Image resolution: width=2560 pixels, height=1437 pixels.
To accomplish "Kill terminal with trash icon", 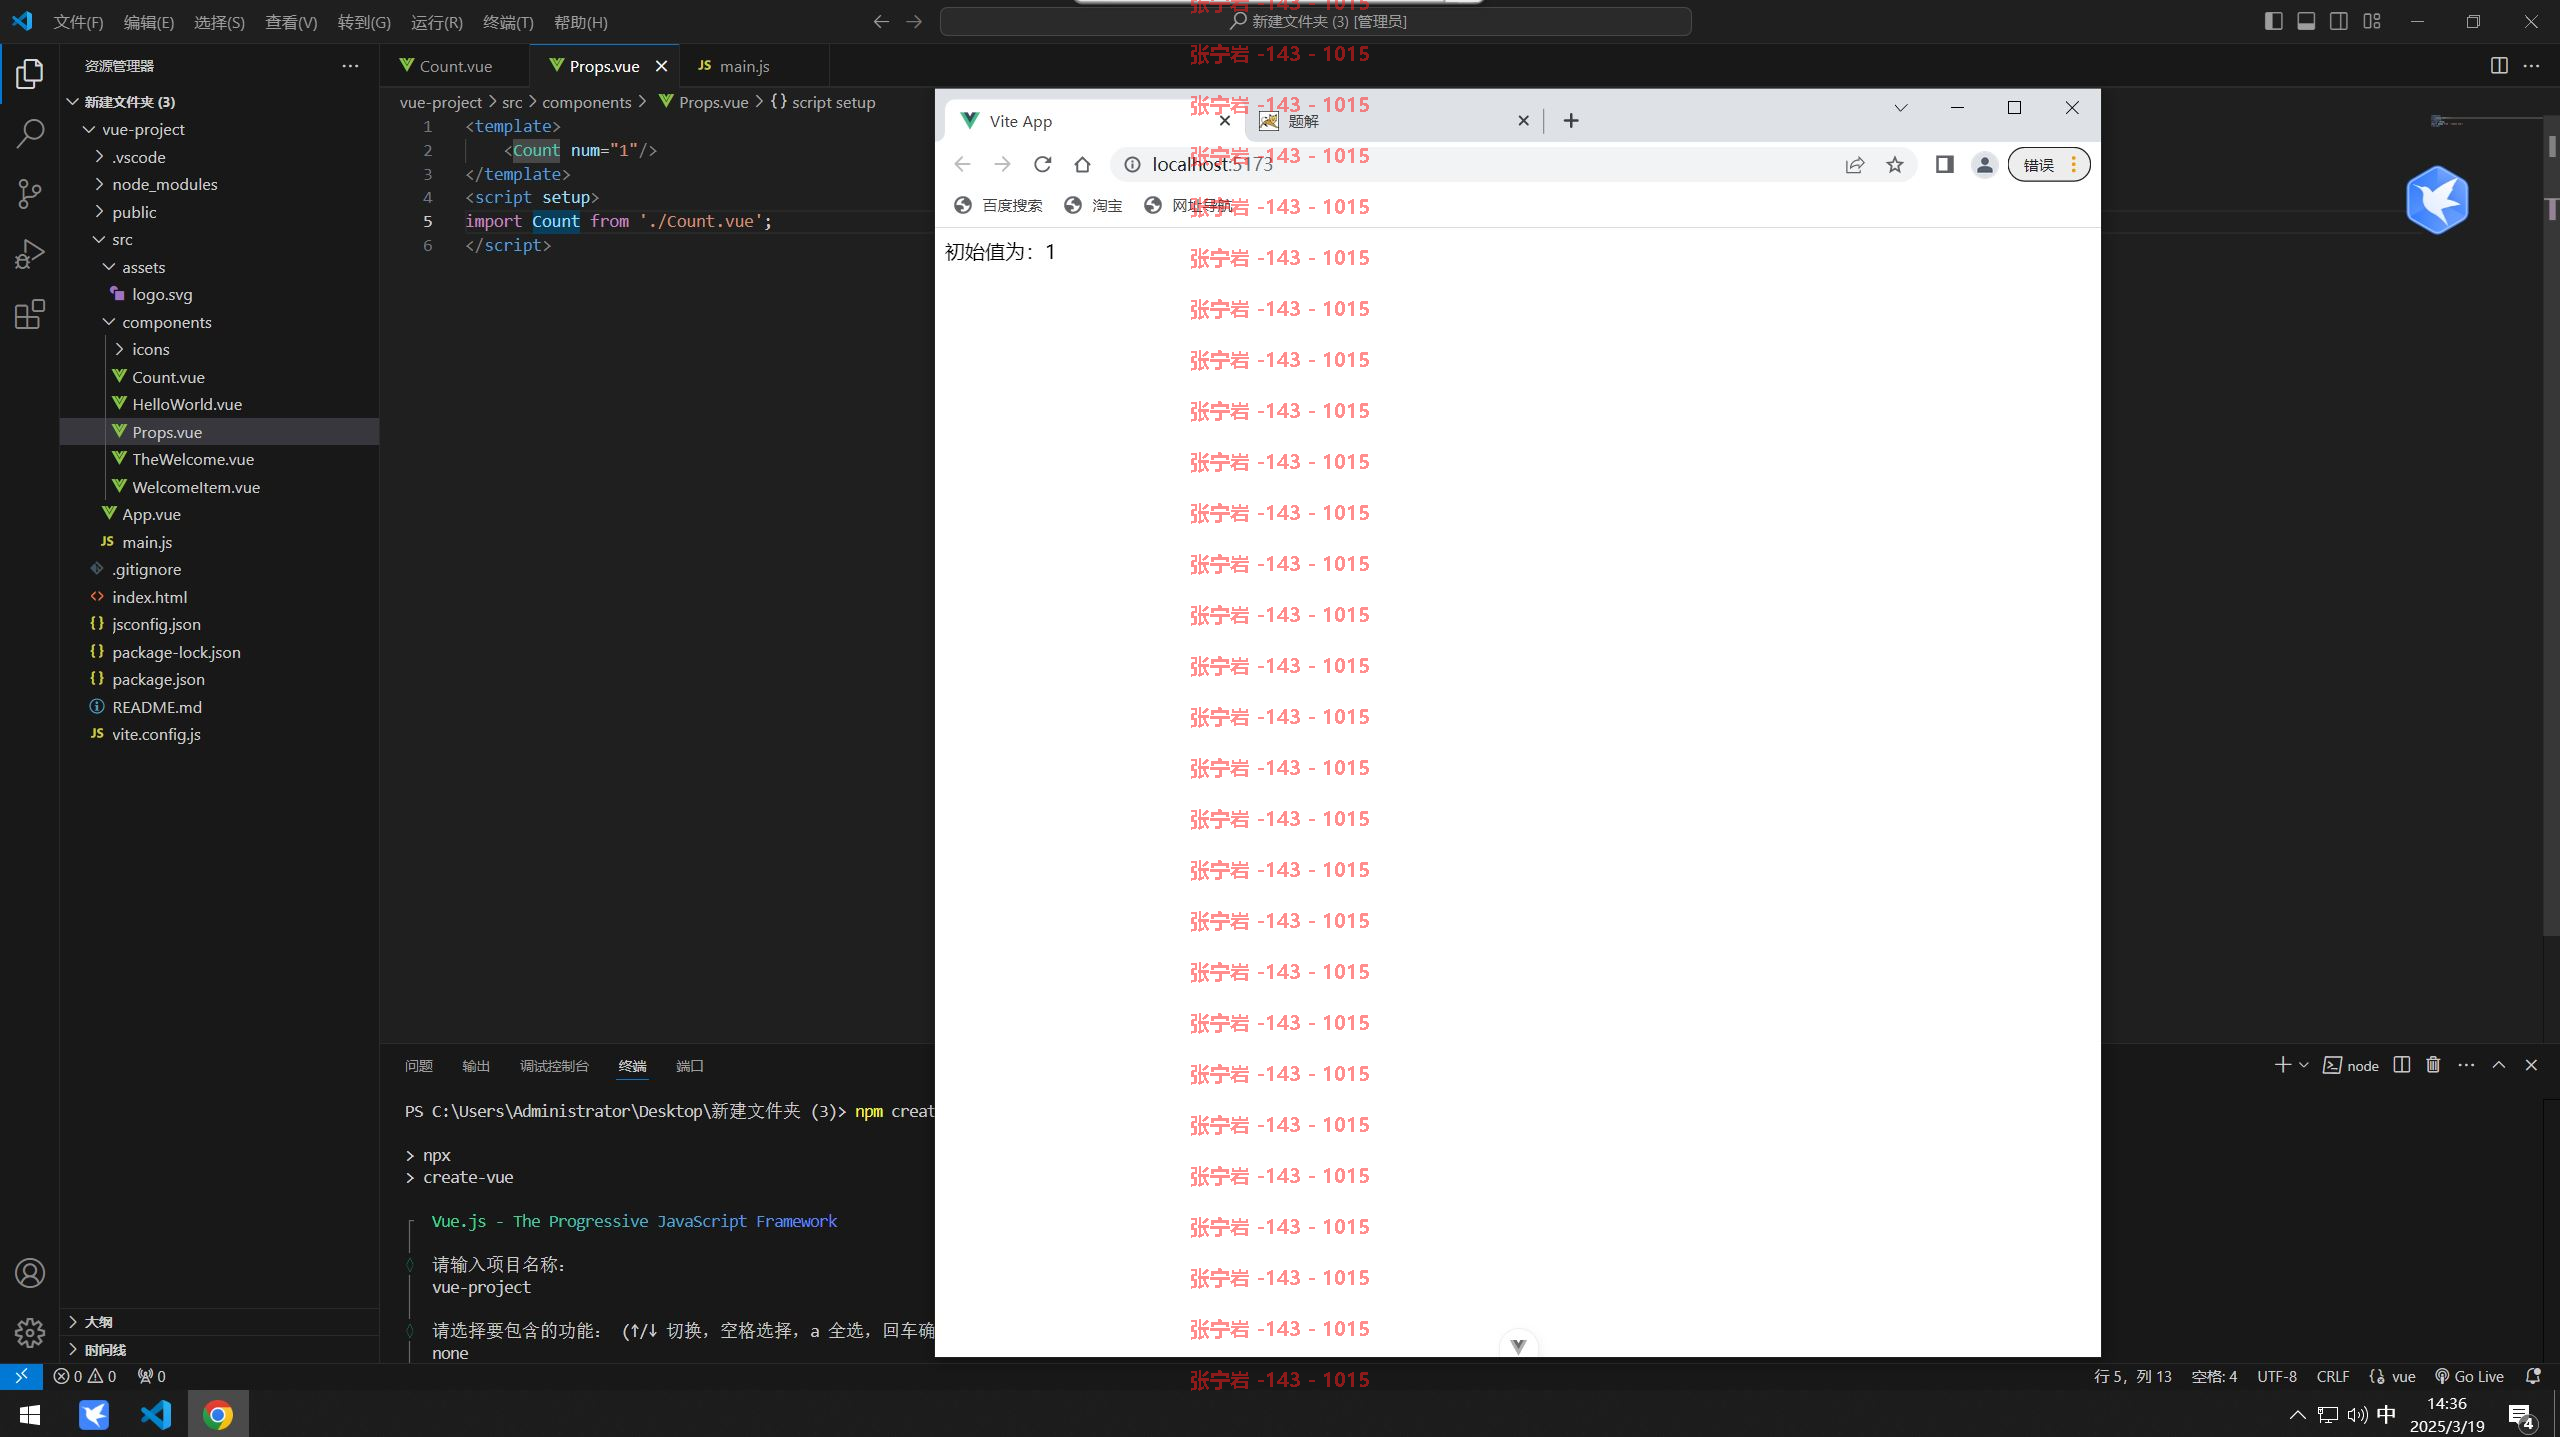I will pyautogui.click(x=2433, y=1065).
